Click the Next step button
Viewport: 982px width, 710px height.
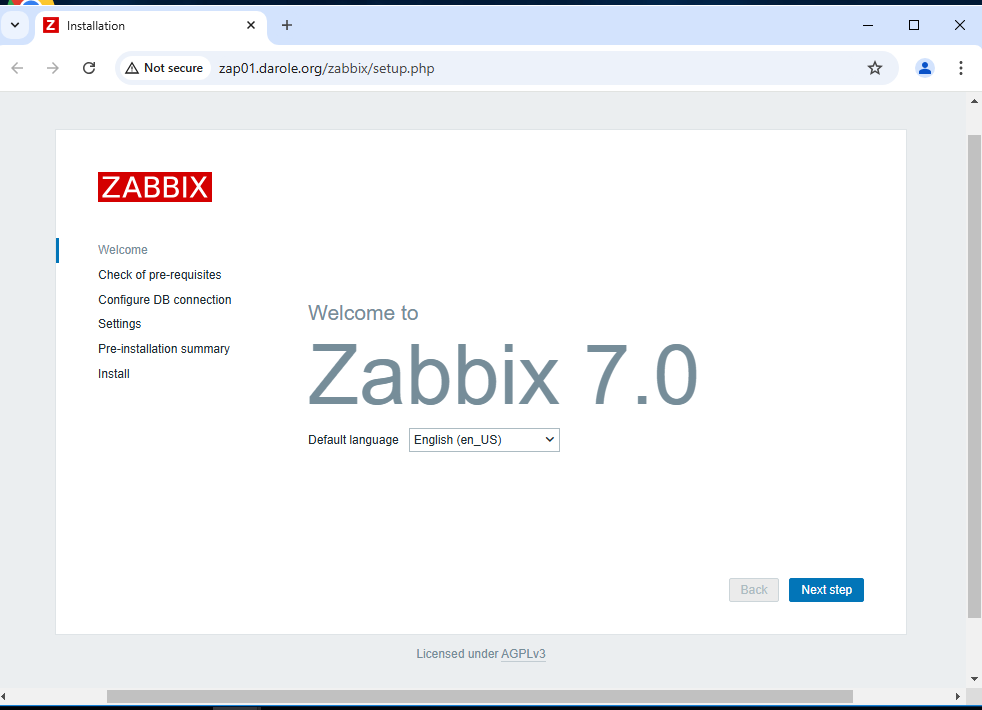click(826, 590)
